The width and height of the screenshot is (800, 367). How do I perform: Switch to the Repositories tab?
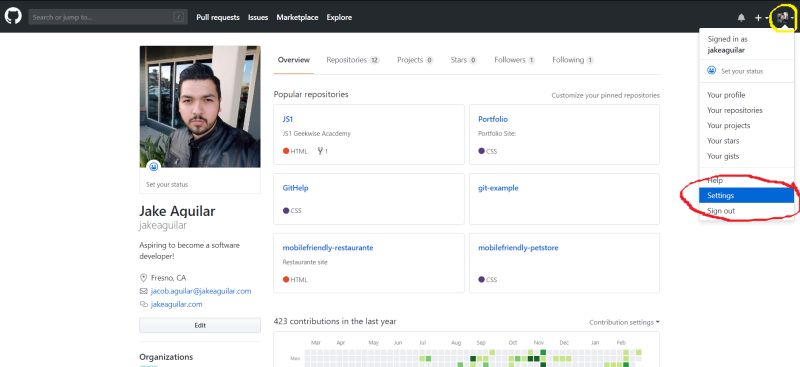353,60
